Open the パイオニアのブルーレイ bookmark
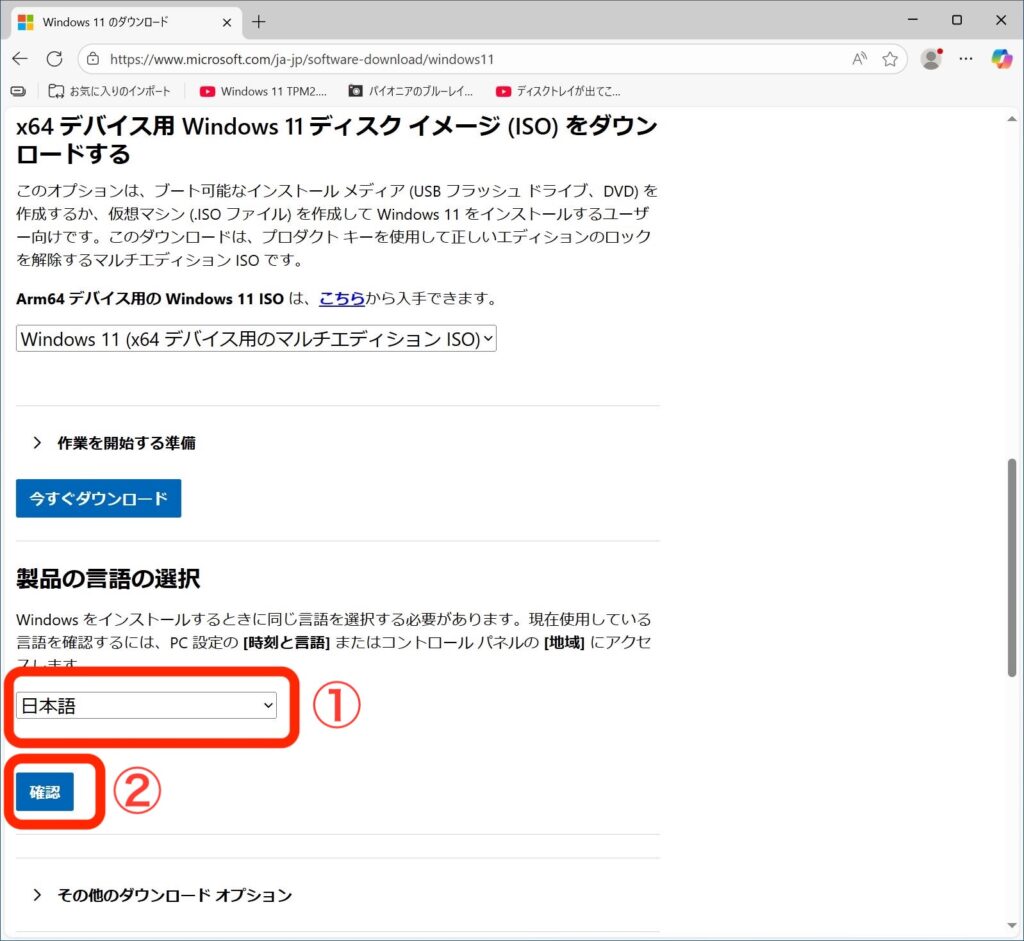The width and height of the screenshot is (1024, 941). coord(411,91)
